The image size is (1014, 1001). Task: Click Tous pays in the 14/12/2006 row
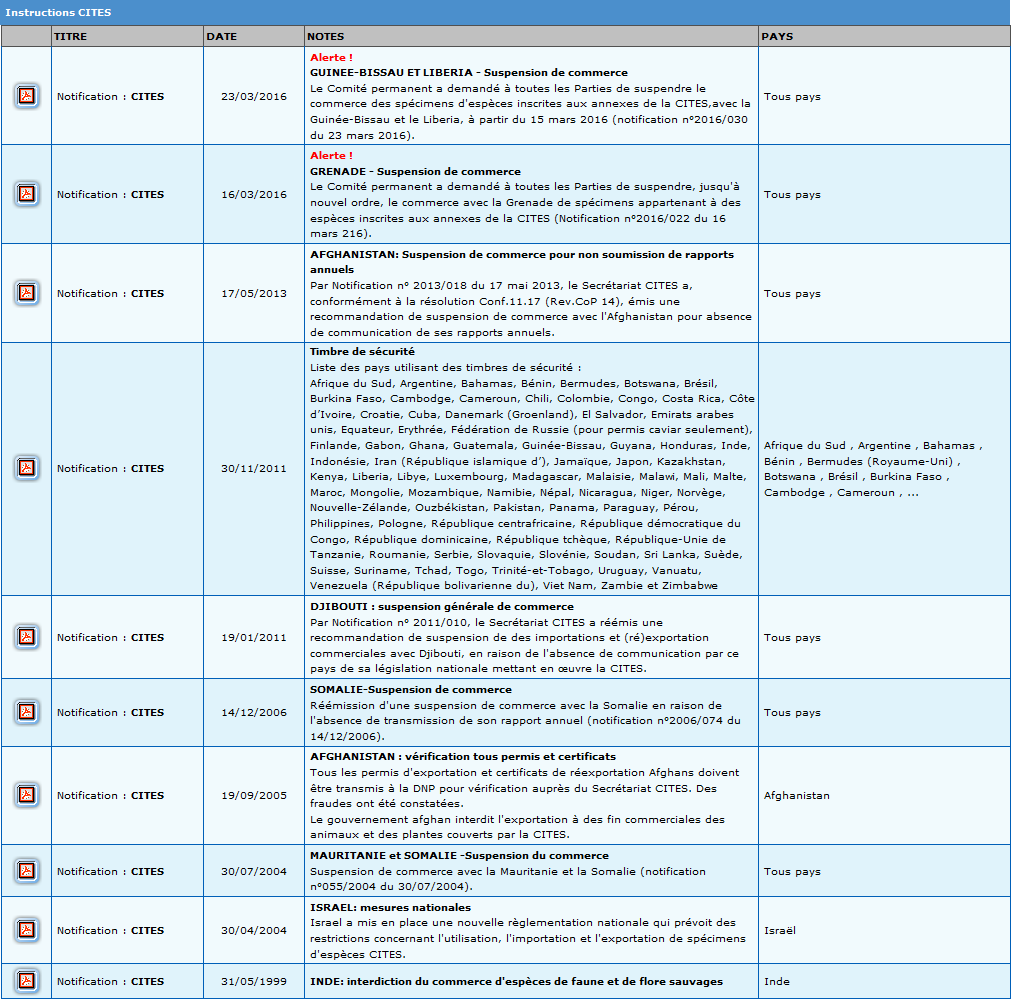pos(792,713)
